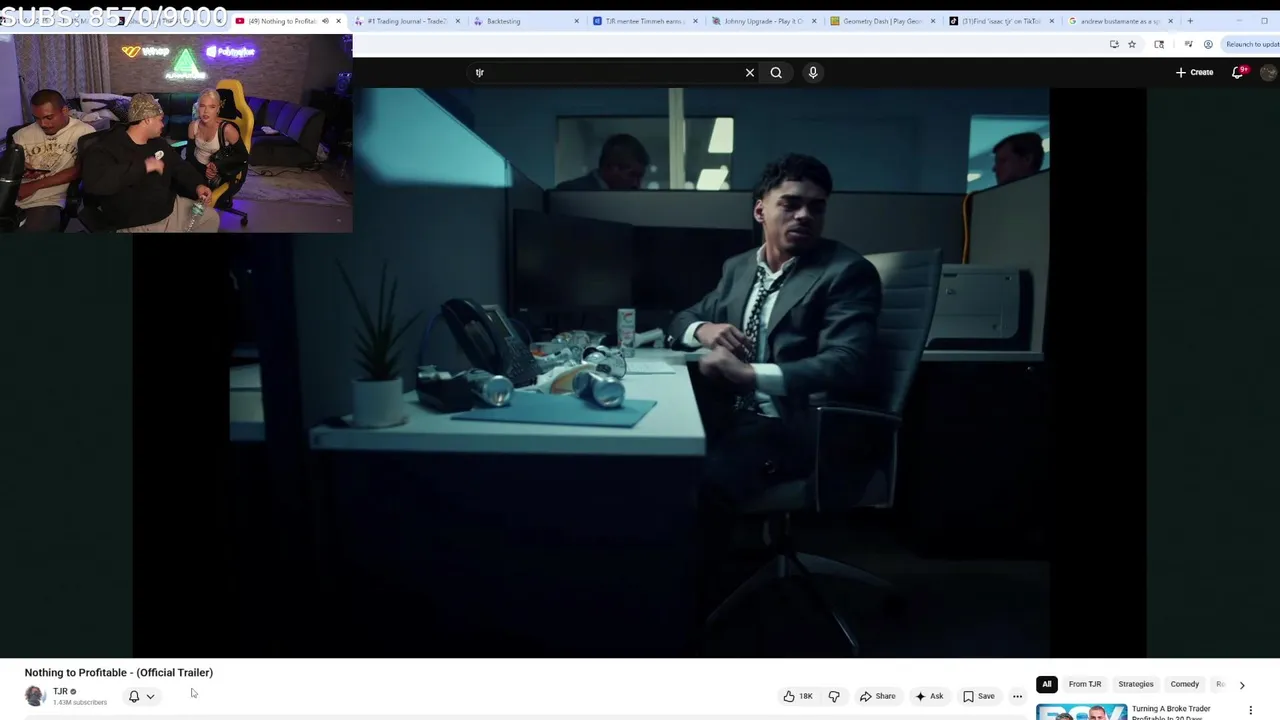Click Relaunch to update button

click(1252, 44)
